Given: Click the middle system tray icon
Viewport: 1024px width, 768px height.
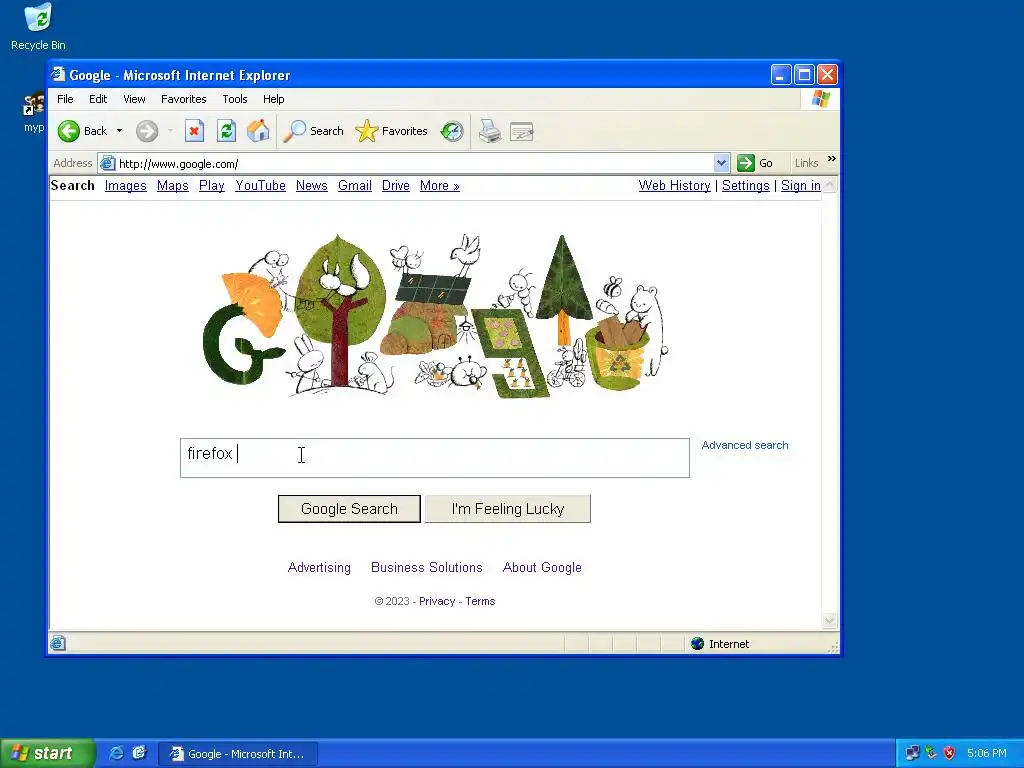Looking at the screenshot, I should (x=931, y=753).
